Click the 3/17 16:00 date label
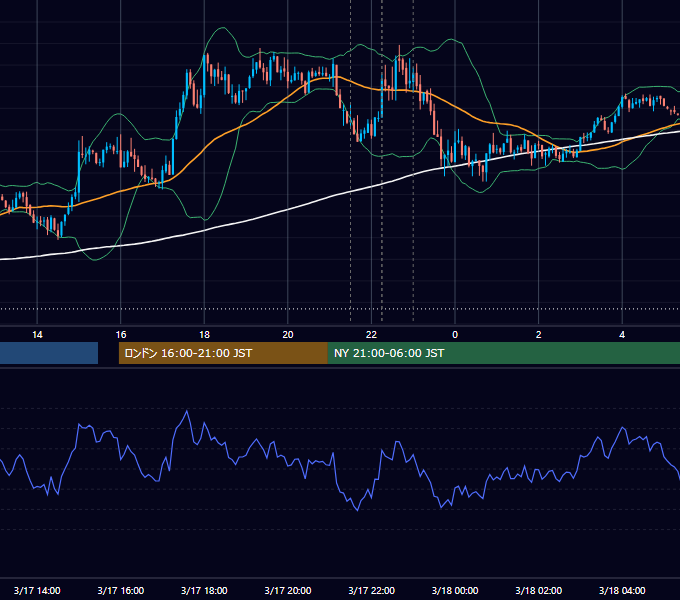 pos(121,590)
